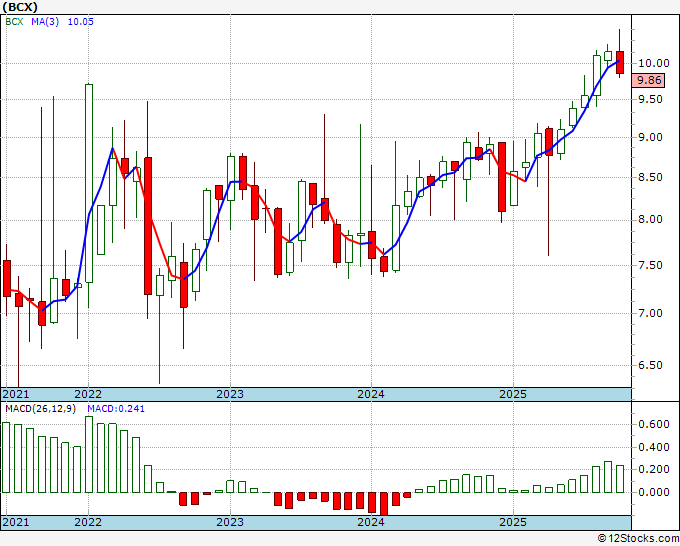Click 2024 on the price chart timeline

tap(371, 394)
